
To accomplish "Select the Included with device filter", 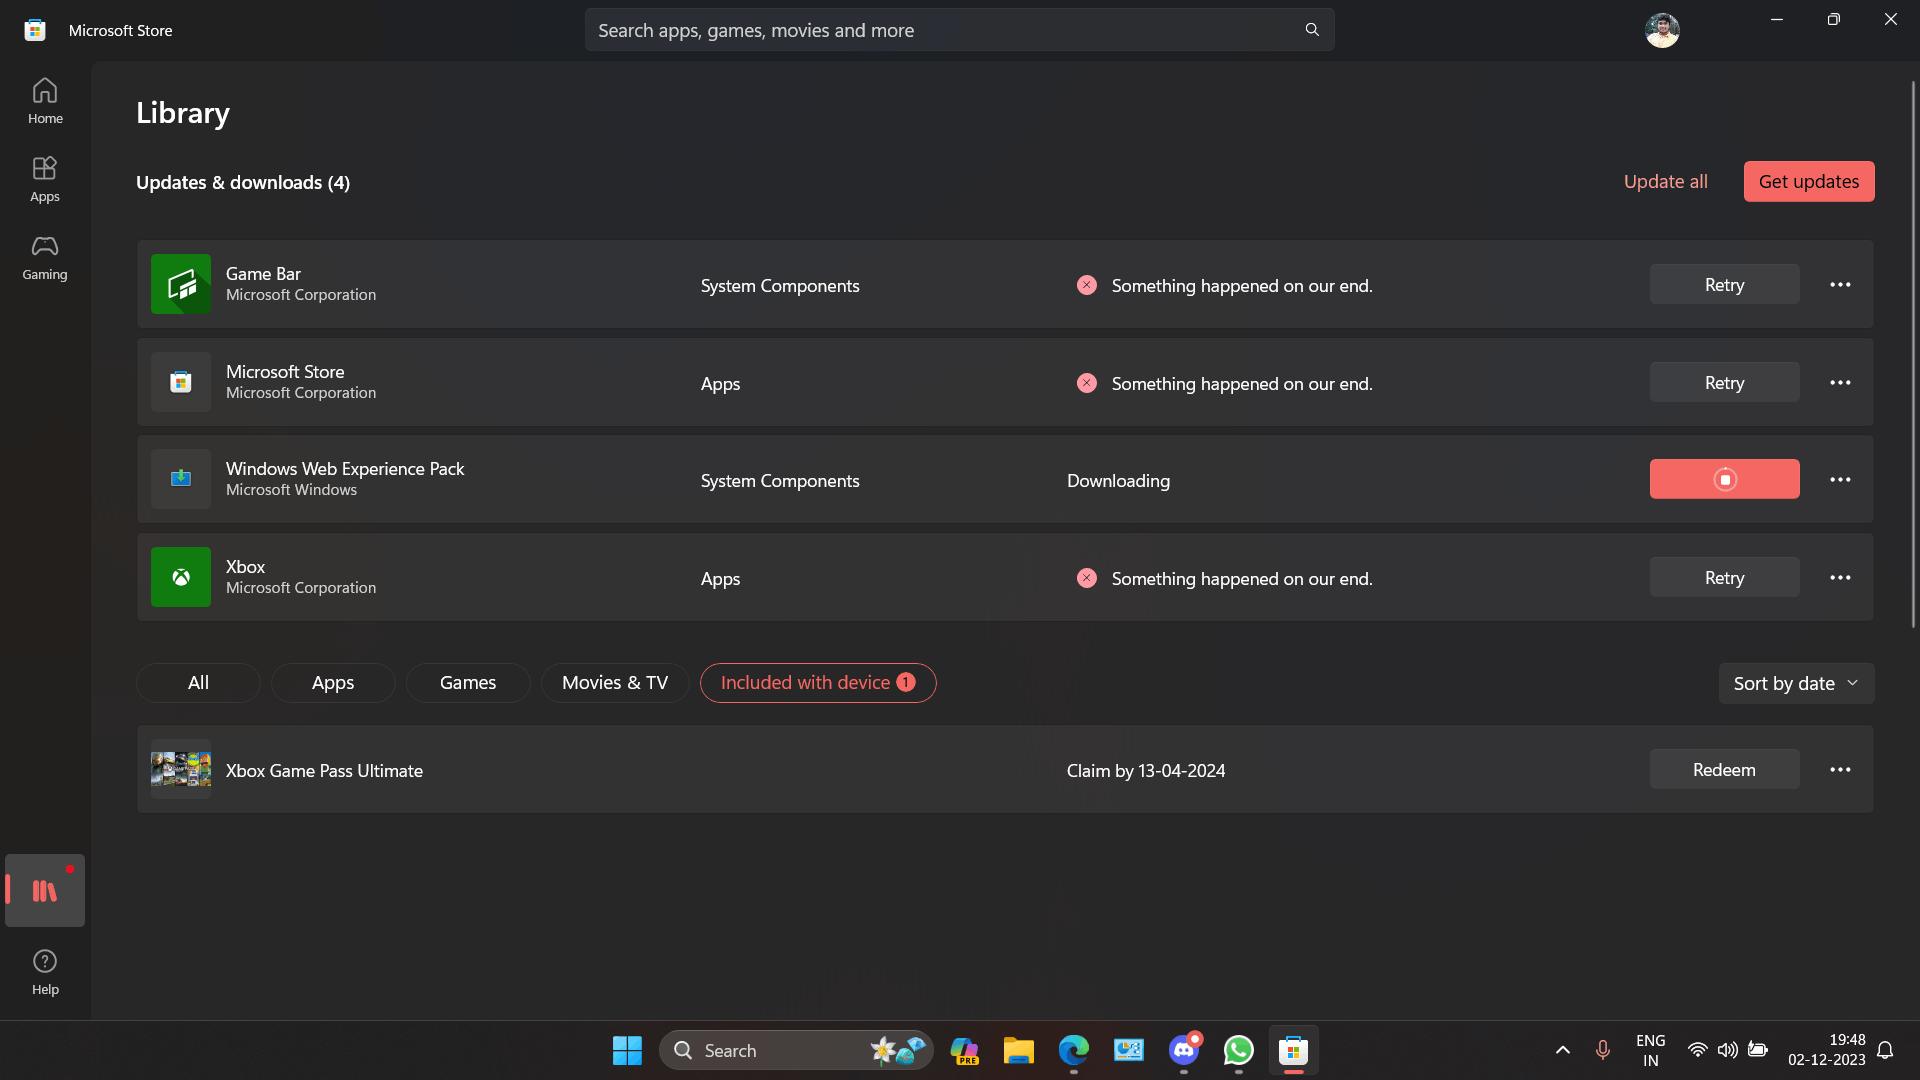I will coord(818,682).
